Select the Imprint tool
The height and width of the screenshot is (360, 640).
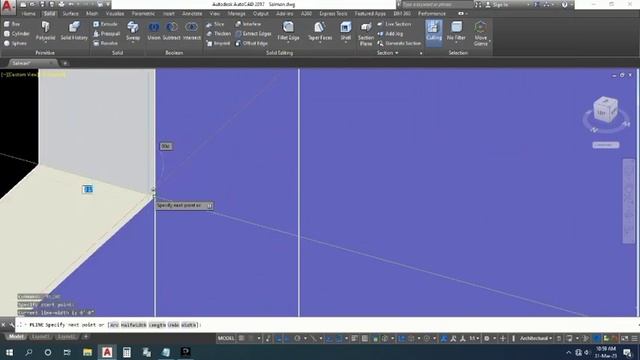click(218, 43)
